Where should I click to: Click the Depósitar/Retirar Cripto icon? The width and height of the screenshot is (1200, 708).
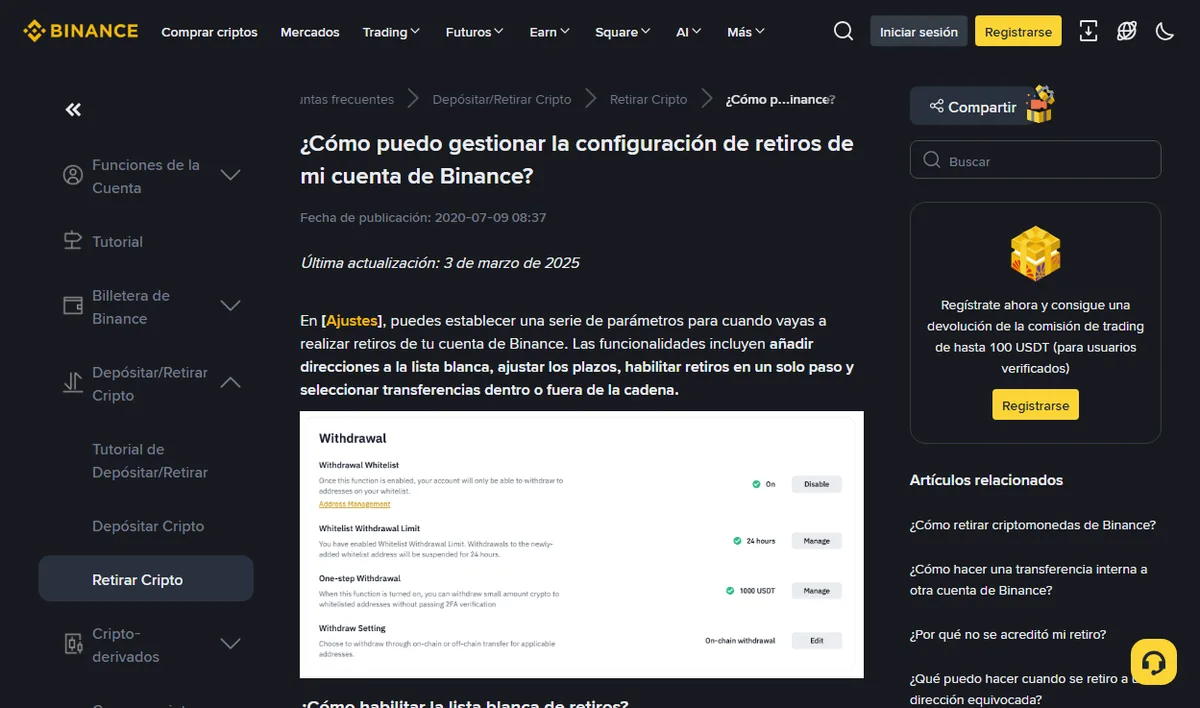click(x=73, y=383)
